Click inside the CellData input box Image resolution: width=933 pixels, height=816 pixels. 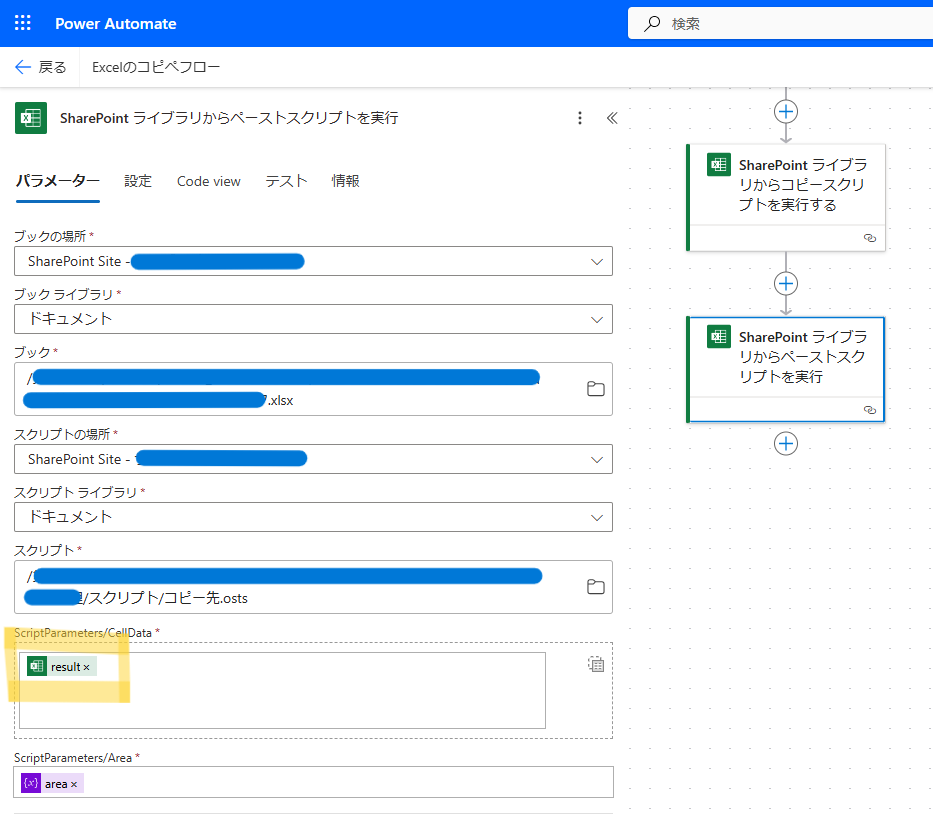pos(282,690)
